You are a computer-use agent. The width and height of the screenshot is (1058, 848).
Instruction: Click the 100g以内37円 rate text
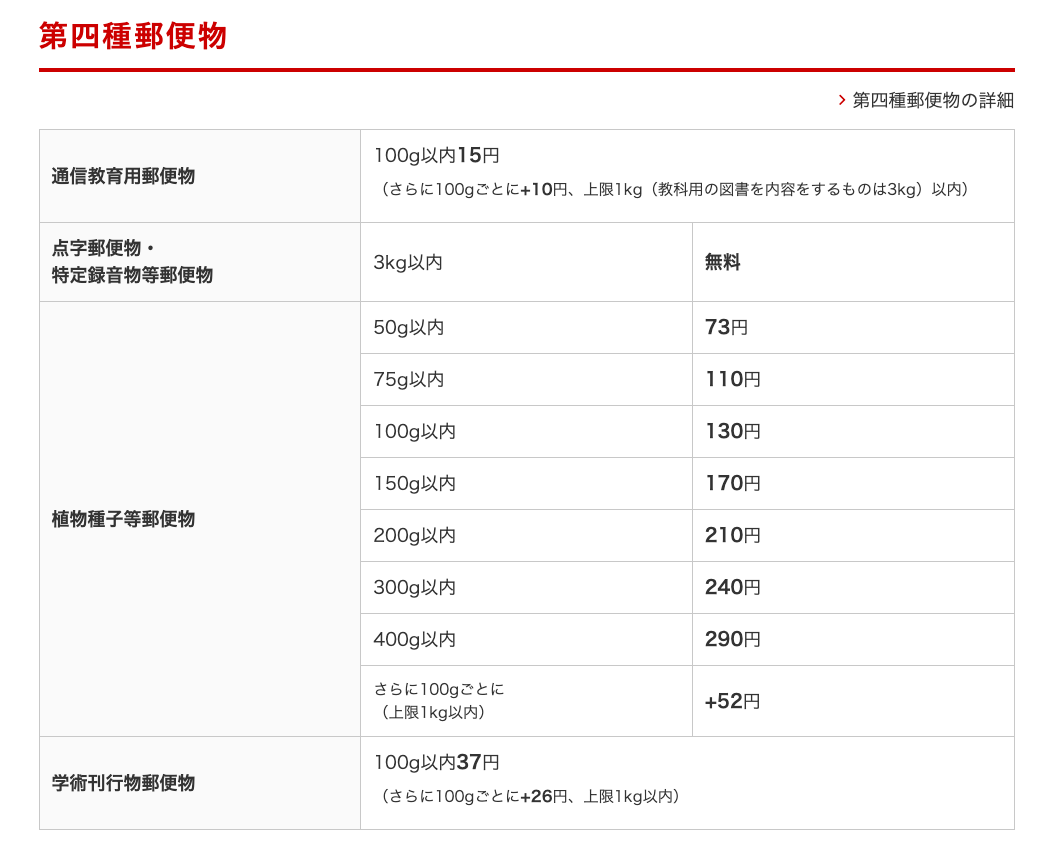[x=436, y=762]
